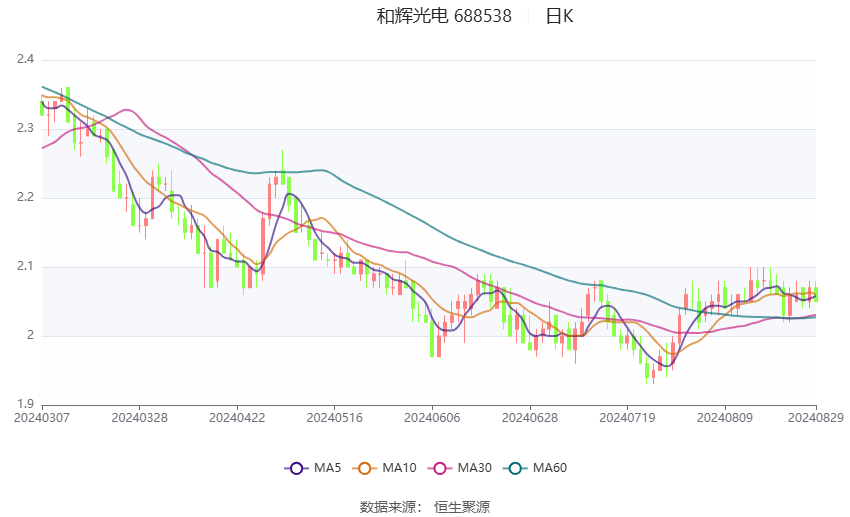Click the data source text 恒生聚源
This screenshot has width=850, height=517.
[462, 507]
